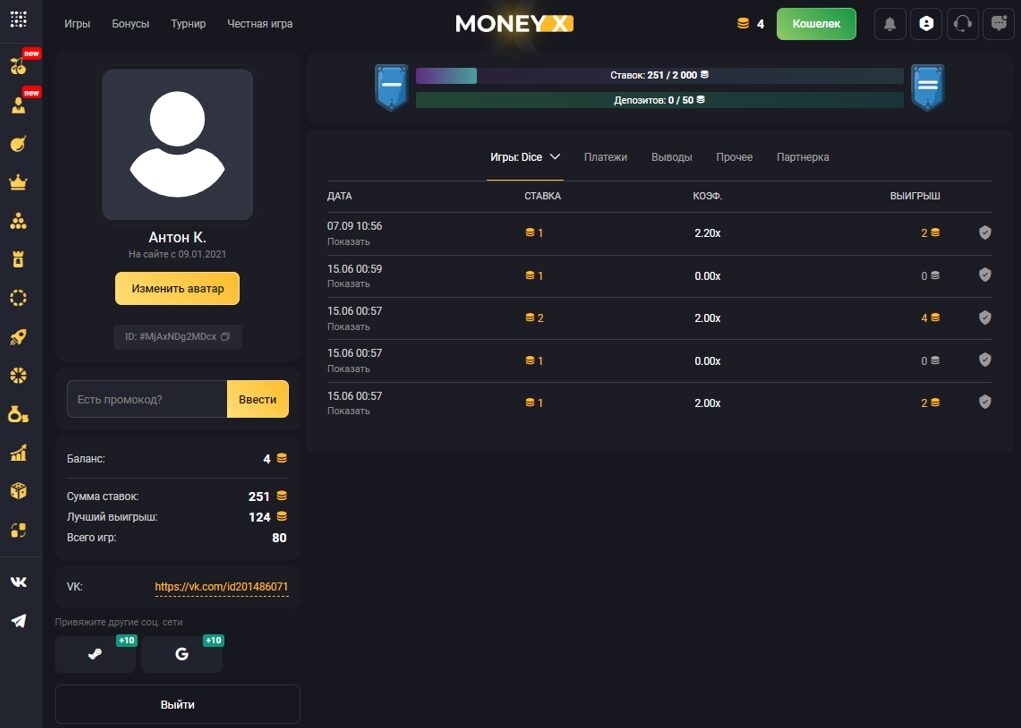
Task: Click the fairness shield for the 07.09 10:56 bet
Action: tap(985, 232)
